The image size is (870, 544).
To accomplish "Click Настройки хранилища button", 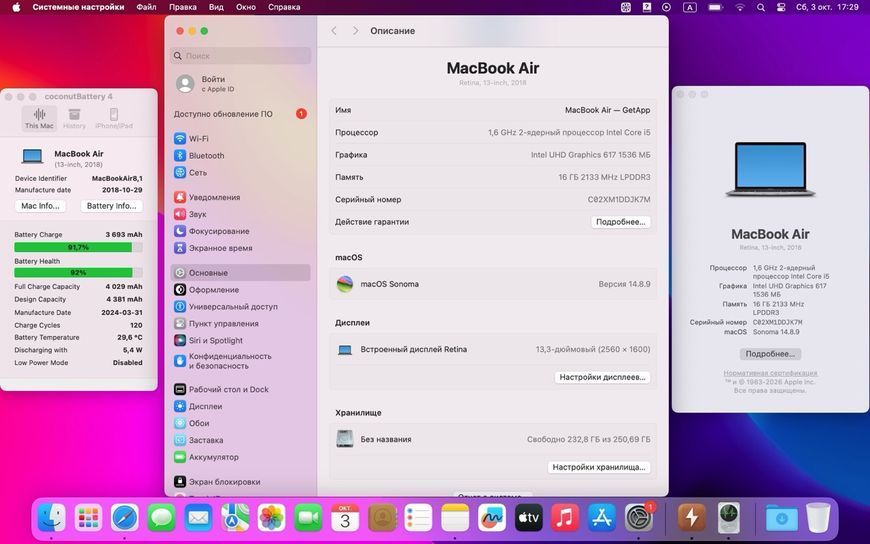I will tap(599, 467).
